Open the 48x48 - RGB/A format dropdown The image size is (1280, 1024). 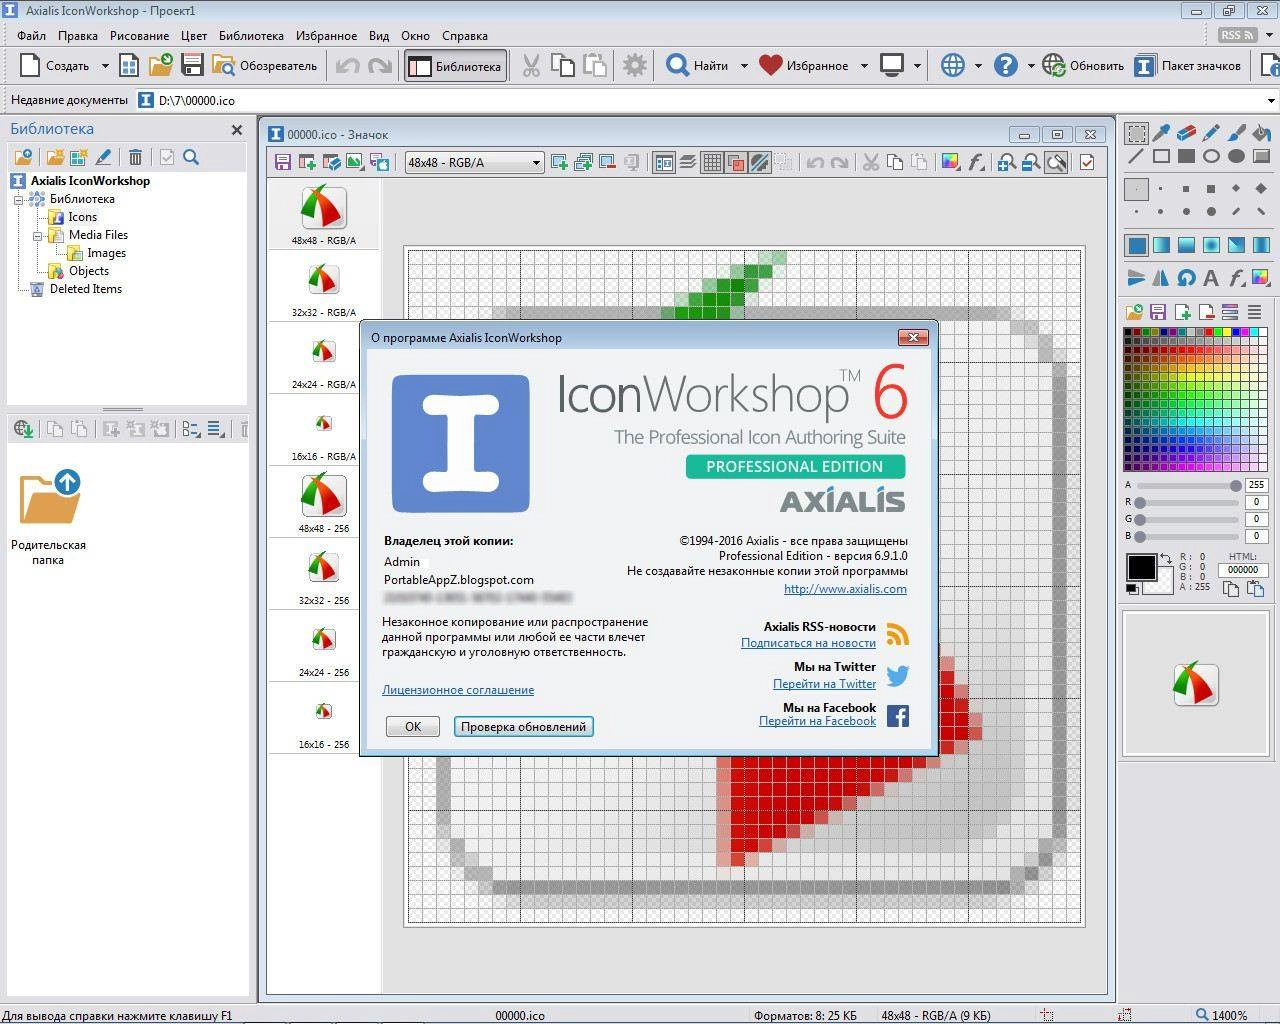(x=474, y=162)
